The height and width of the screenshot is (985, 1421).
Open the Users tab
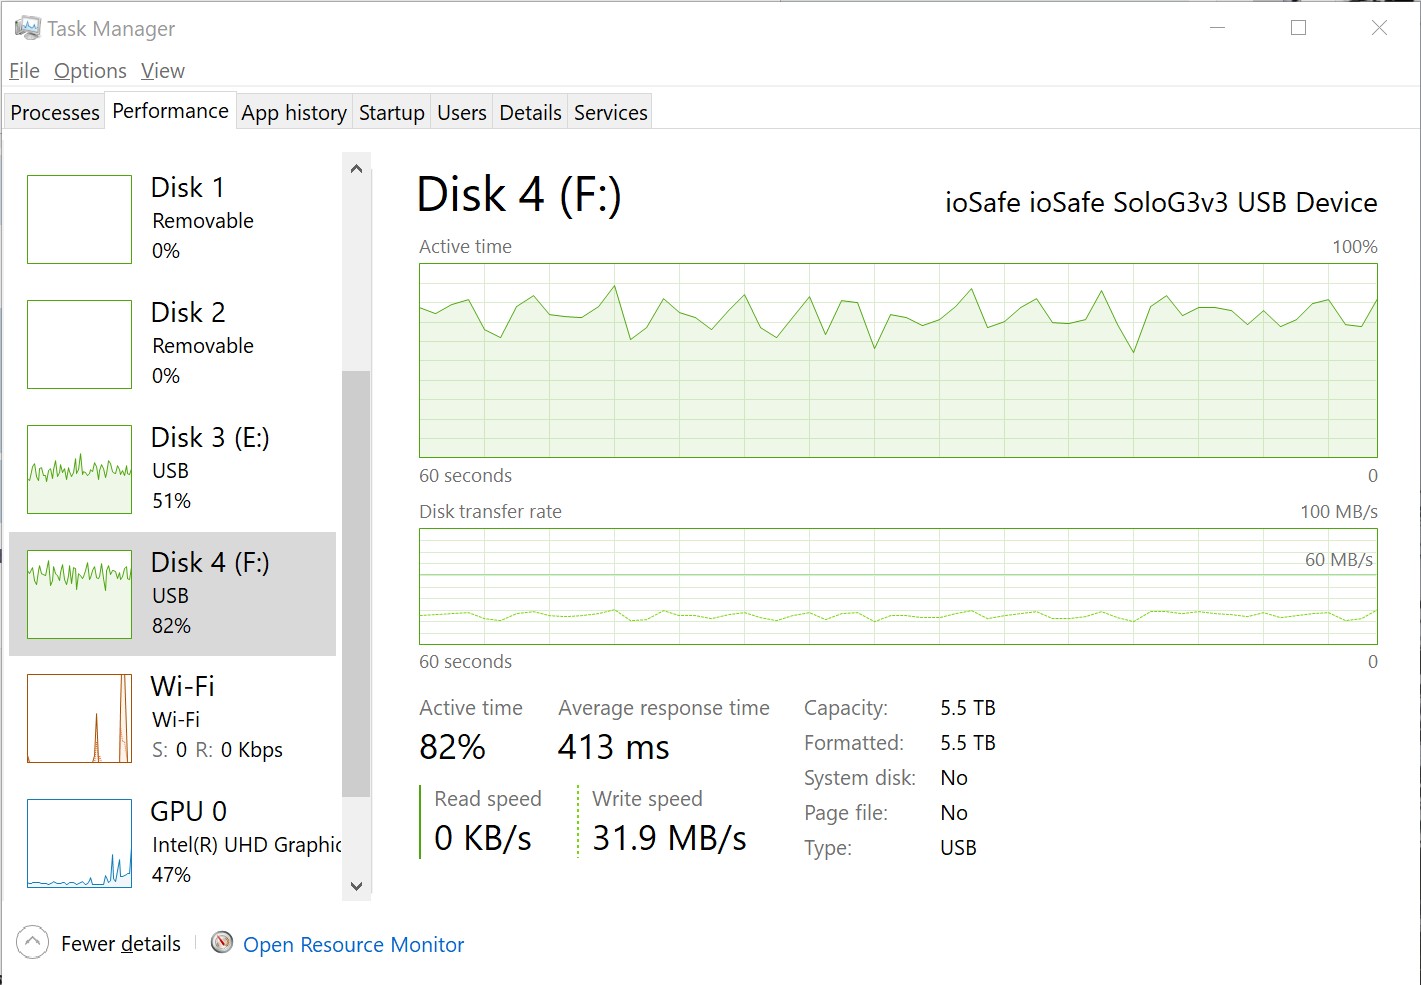(x=461, y=113)
